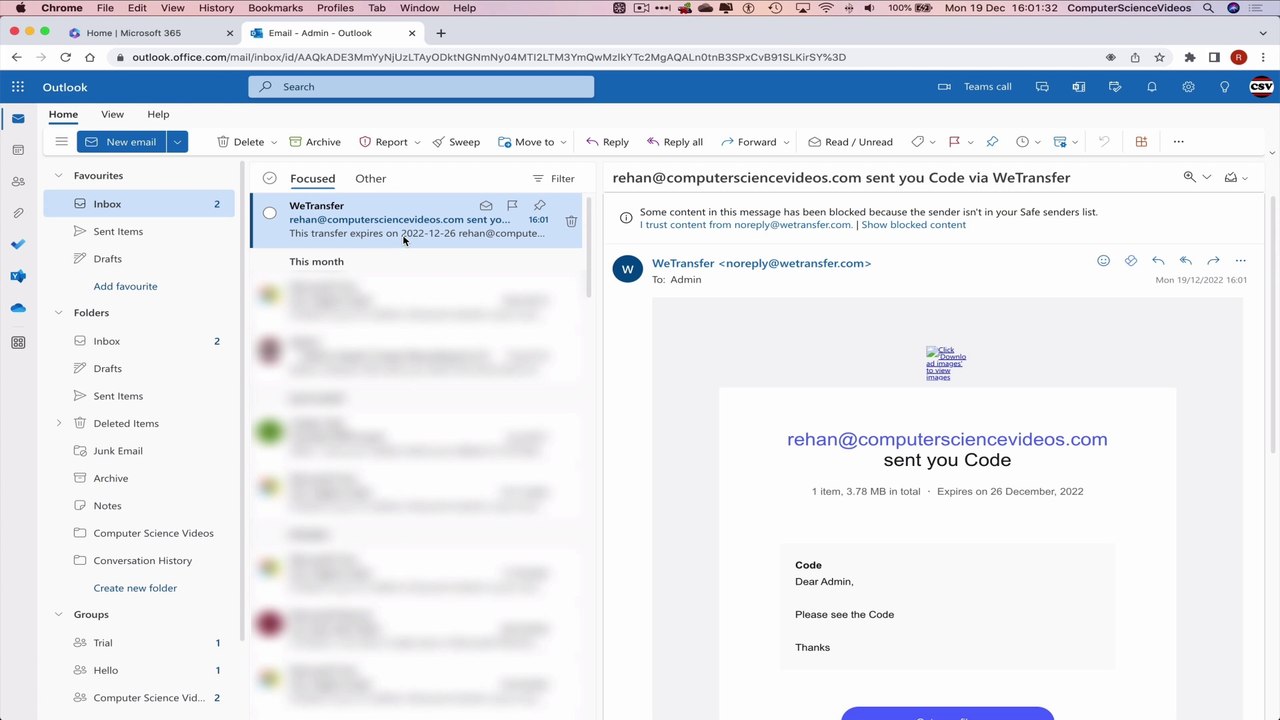
Task: Open the notifications bell in the header
Action: [x=1151, y=87]
